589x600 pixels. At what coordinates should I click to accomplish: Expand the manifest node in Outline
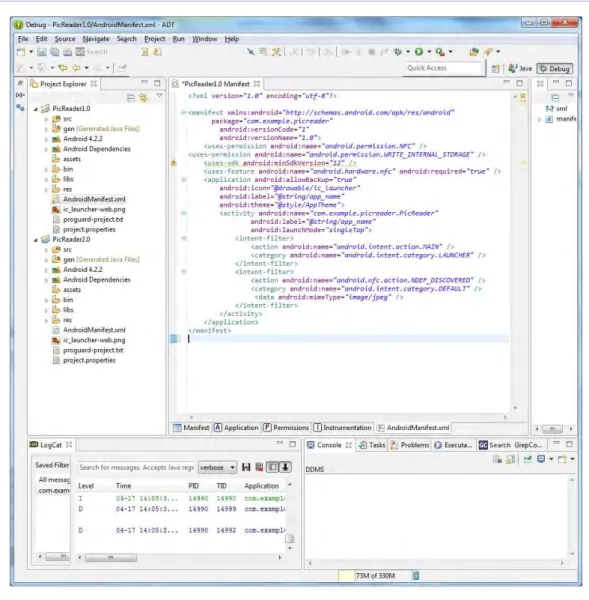(539, 119)
